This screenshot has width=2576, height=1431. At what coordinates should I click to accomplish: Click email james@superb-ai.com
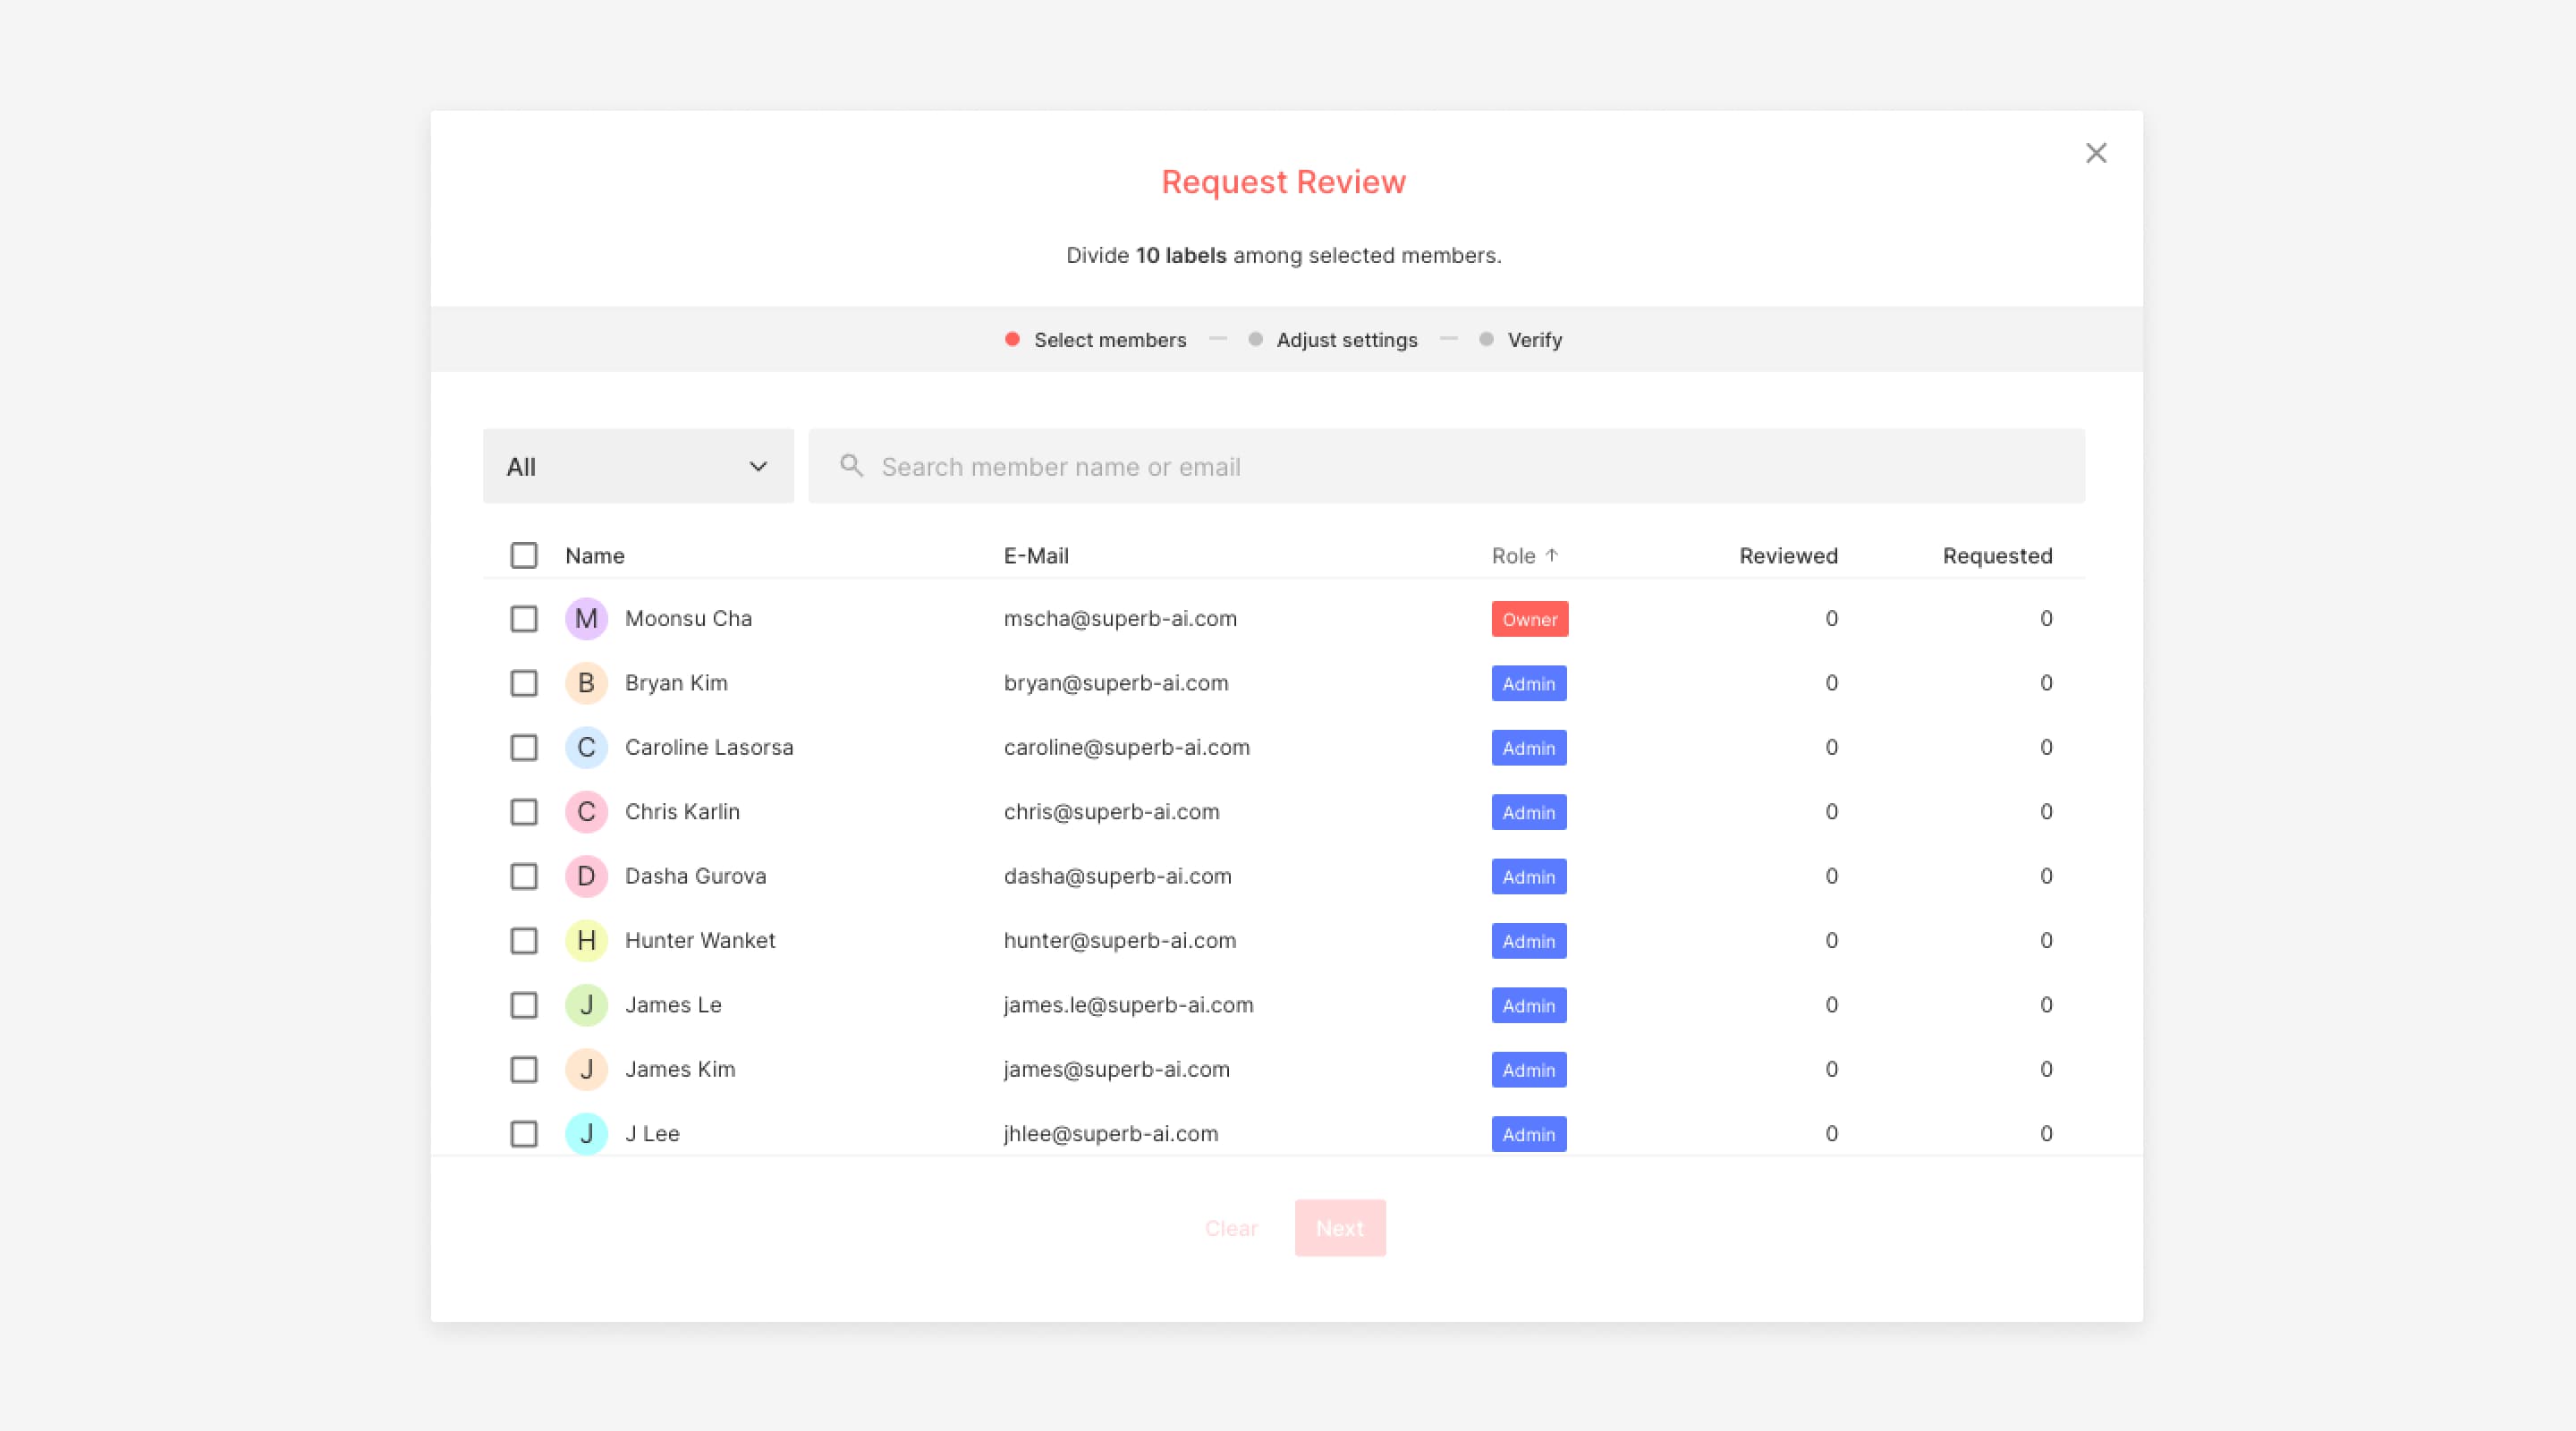(x=1117, y=1069)
